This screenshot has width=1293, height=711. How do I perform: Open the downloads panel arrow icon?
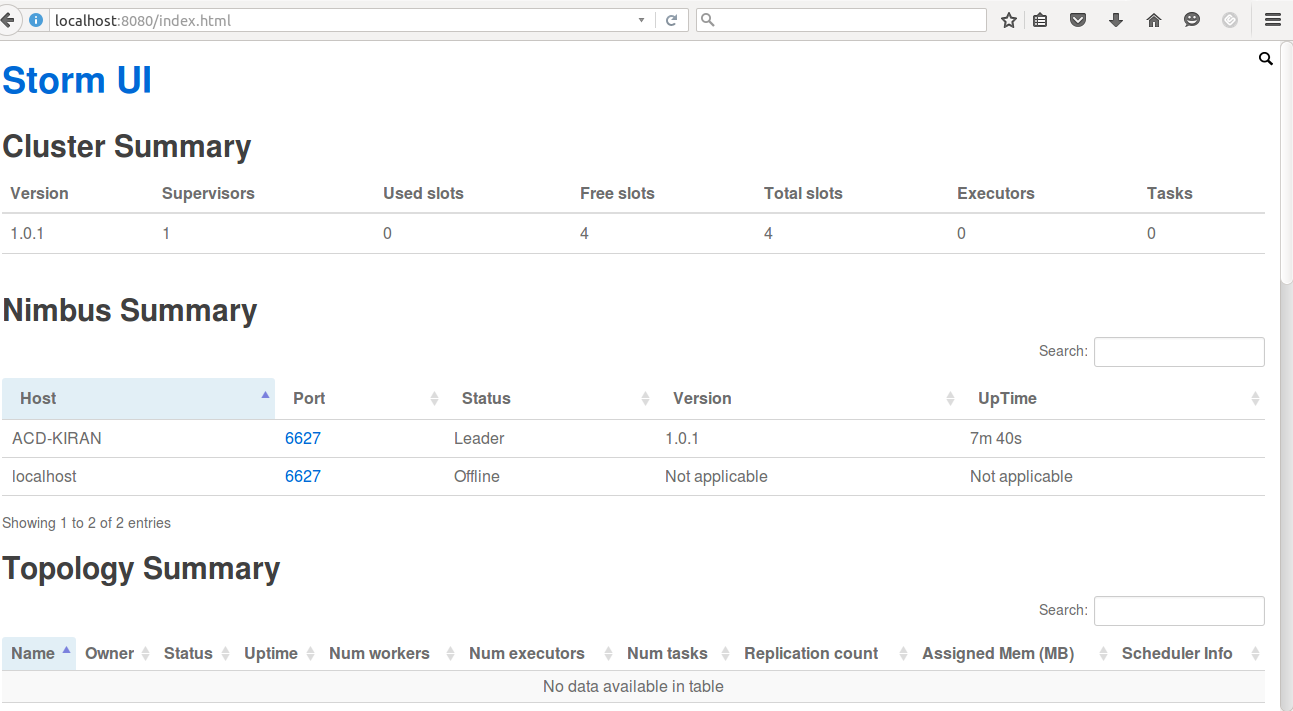coord(1115,19)
